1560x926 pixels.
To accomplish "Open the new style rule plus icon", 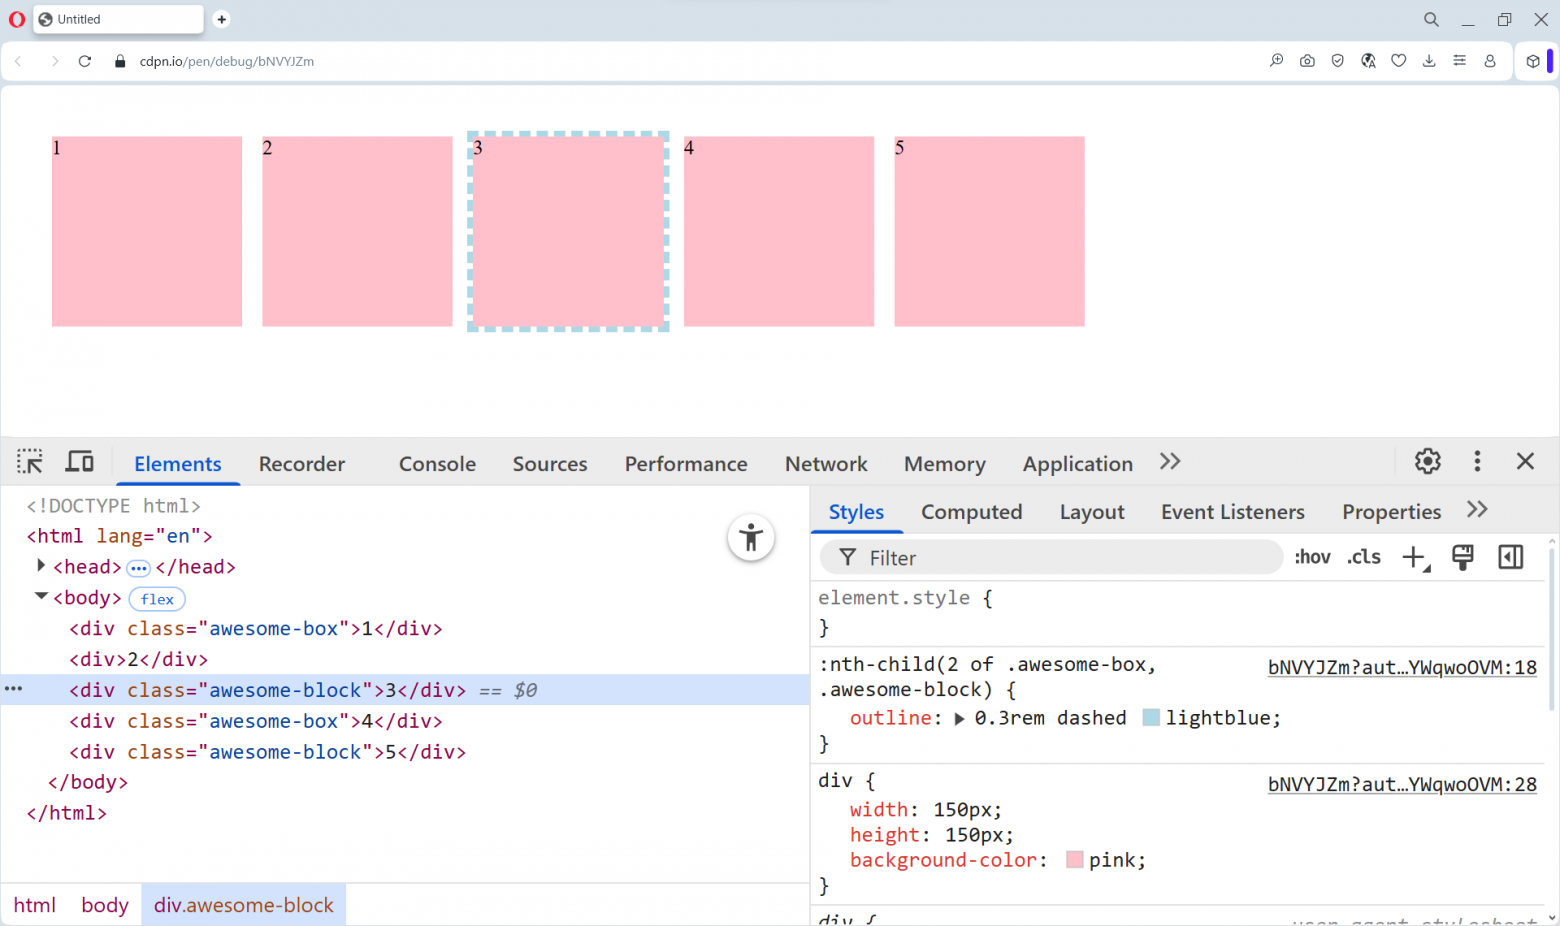I will [1414, 557].
